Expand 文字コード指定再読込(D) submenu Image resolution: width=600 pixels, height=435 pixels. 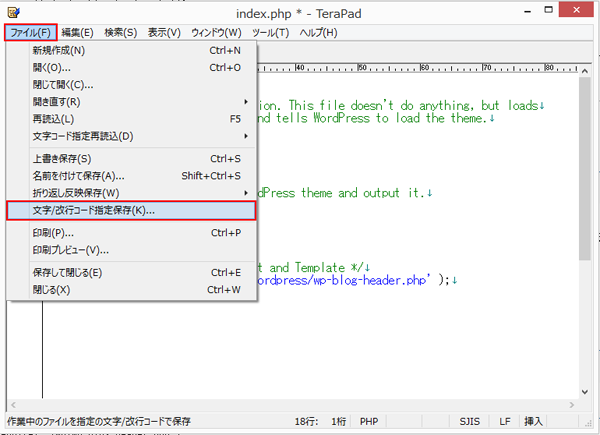(131, 137)
